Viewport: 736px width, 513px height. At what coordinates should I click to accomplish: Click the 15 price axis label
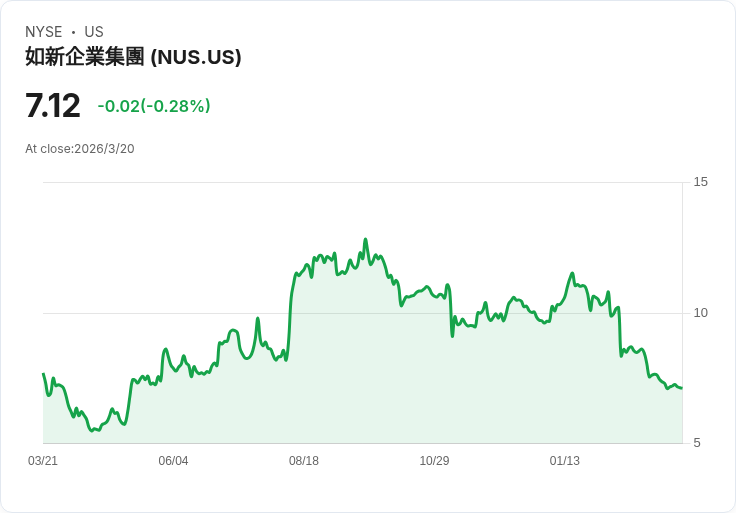[700, 182]
